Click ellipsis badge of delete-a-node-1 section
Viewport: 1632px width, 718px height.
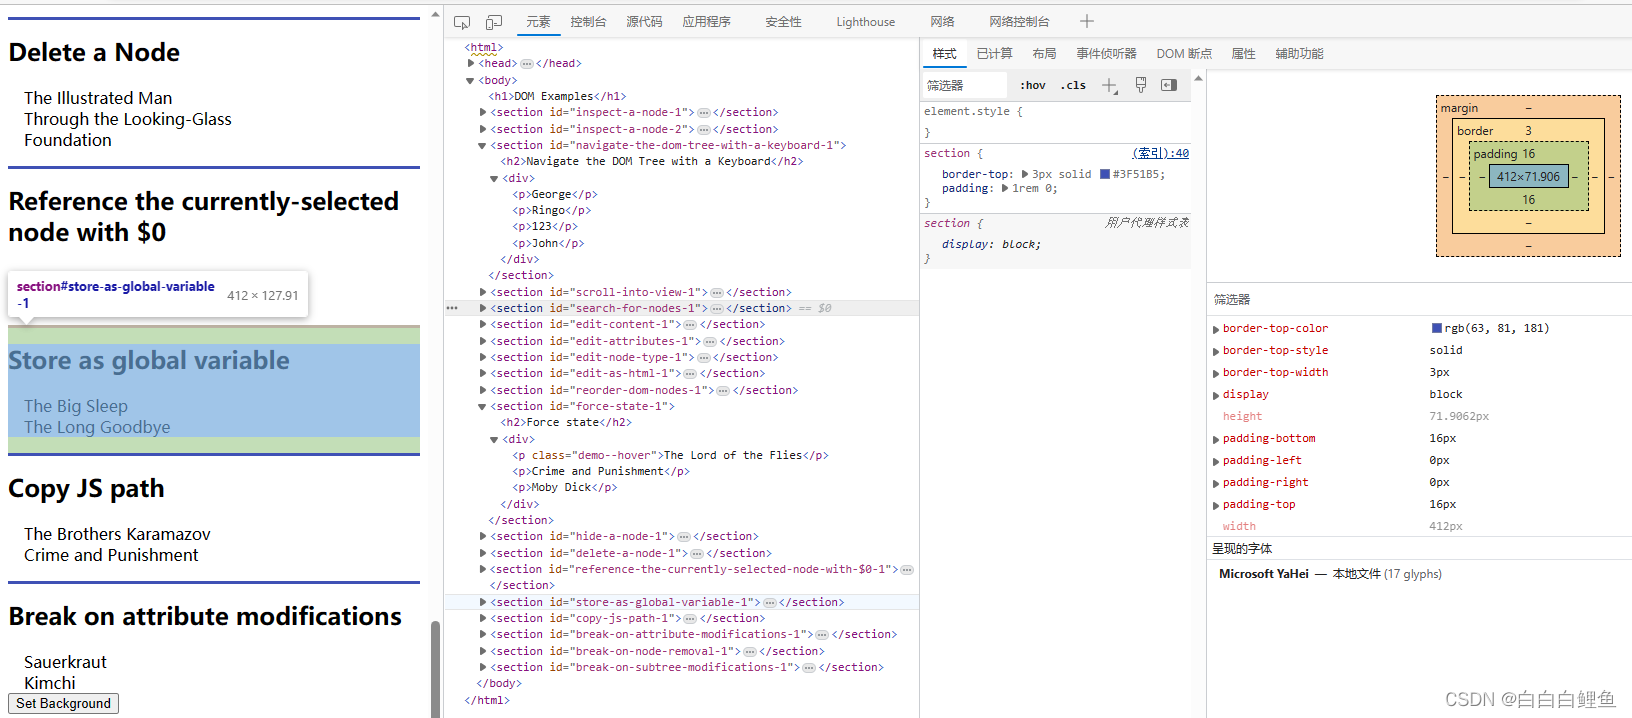tap(697, 554)
